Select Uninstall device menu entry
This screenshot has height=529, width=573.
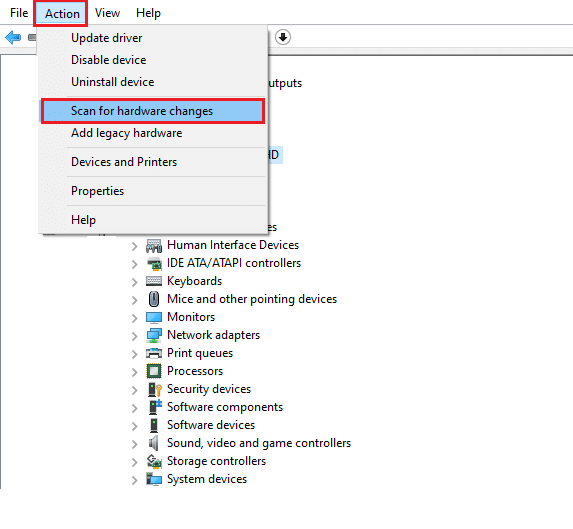[152, 82]
